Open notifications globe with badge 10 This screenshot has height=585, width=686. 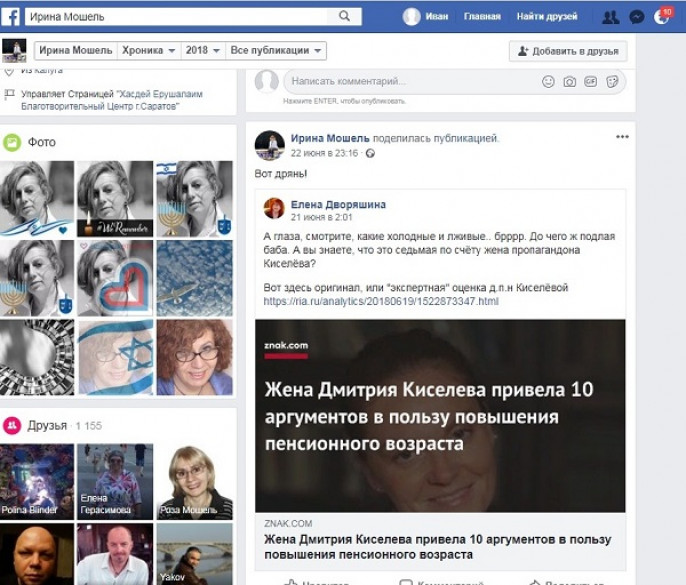tap(662, 17)
